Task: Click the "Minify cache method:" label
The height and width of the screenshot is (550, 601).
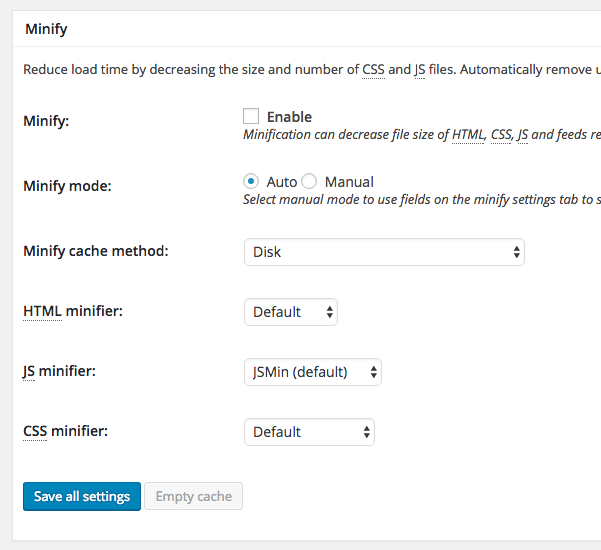Action: coord(96,251)
